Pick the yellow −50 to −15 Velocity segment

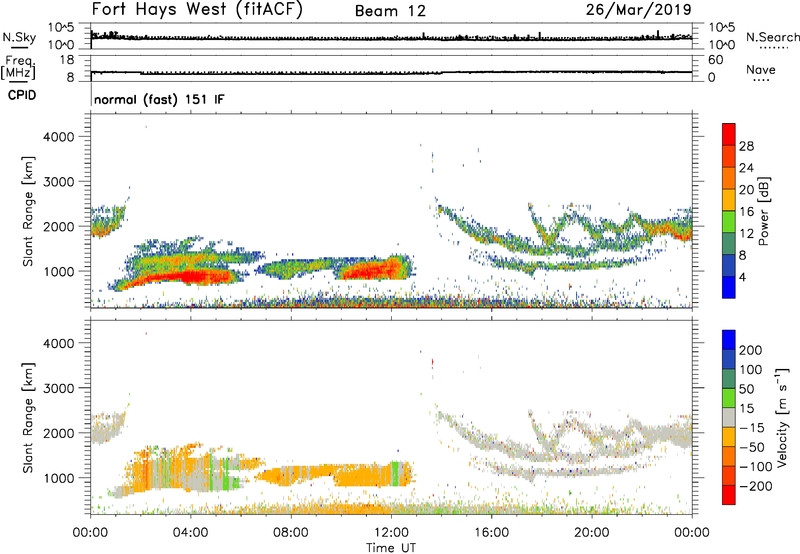pyautogui.click(x=729, y=437)
